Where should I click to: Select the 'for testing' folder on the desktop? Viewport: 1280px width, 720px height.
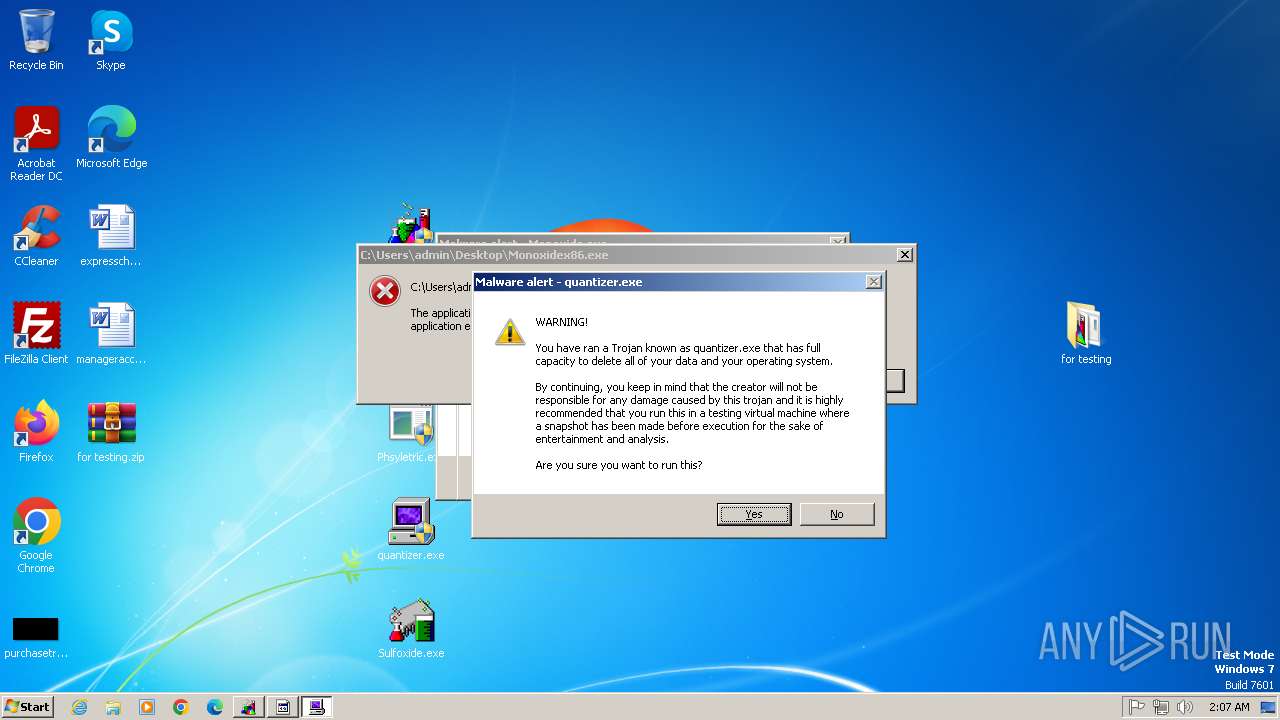tap(1086, 334)
